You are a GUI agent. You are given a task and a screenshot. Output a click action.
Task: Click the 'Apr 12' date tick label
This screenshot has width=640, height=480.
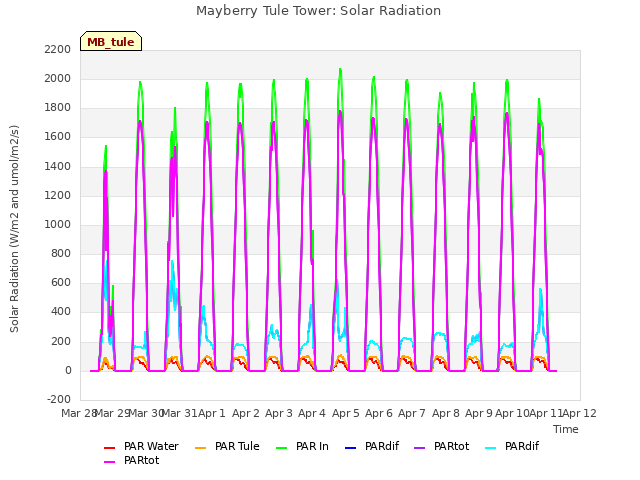(579, 413)
